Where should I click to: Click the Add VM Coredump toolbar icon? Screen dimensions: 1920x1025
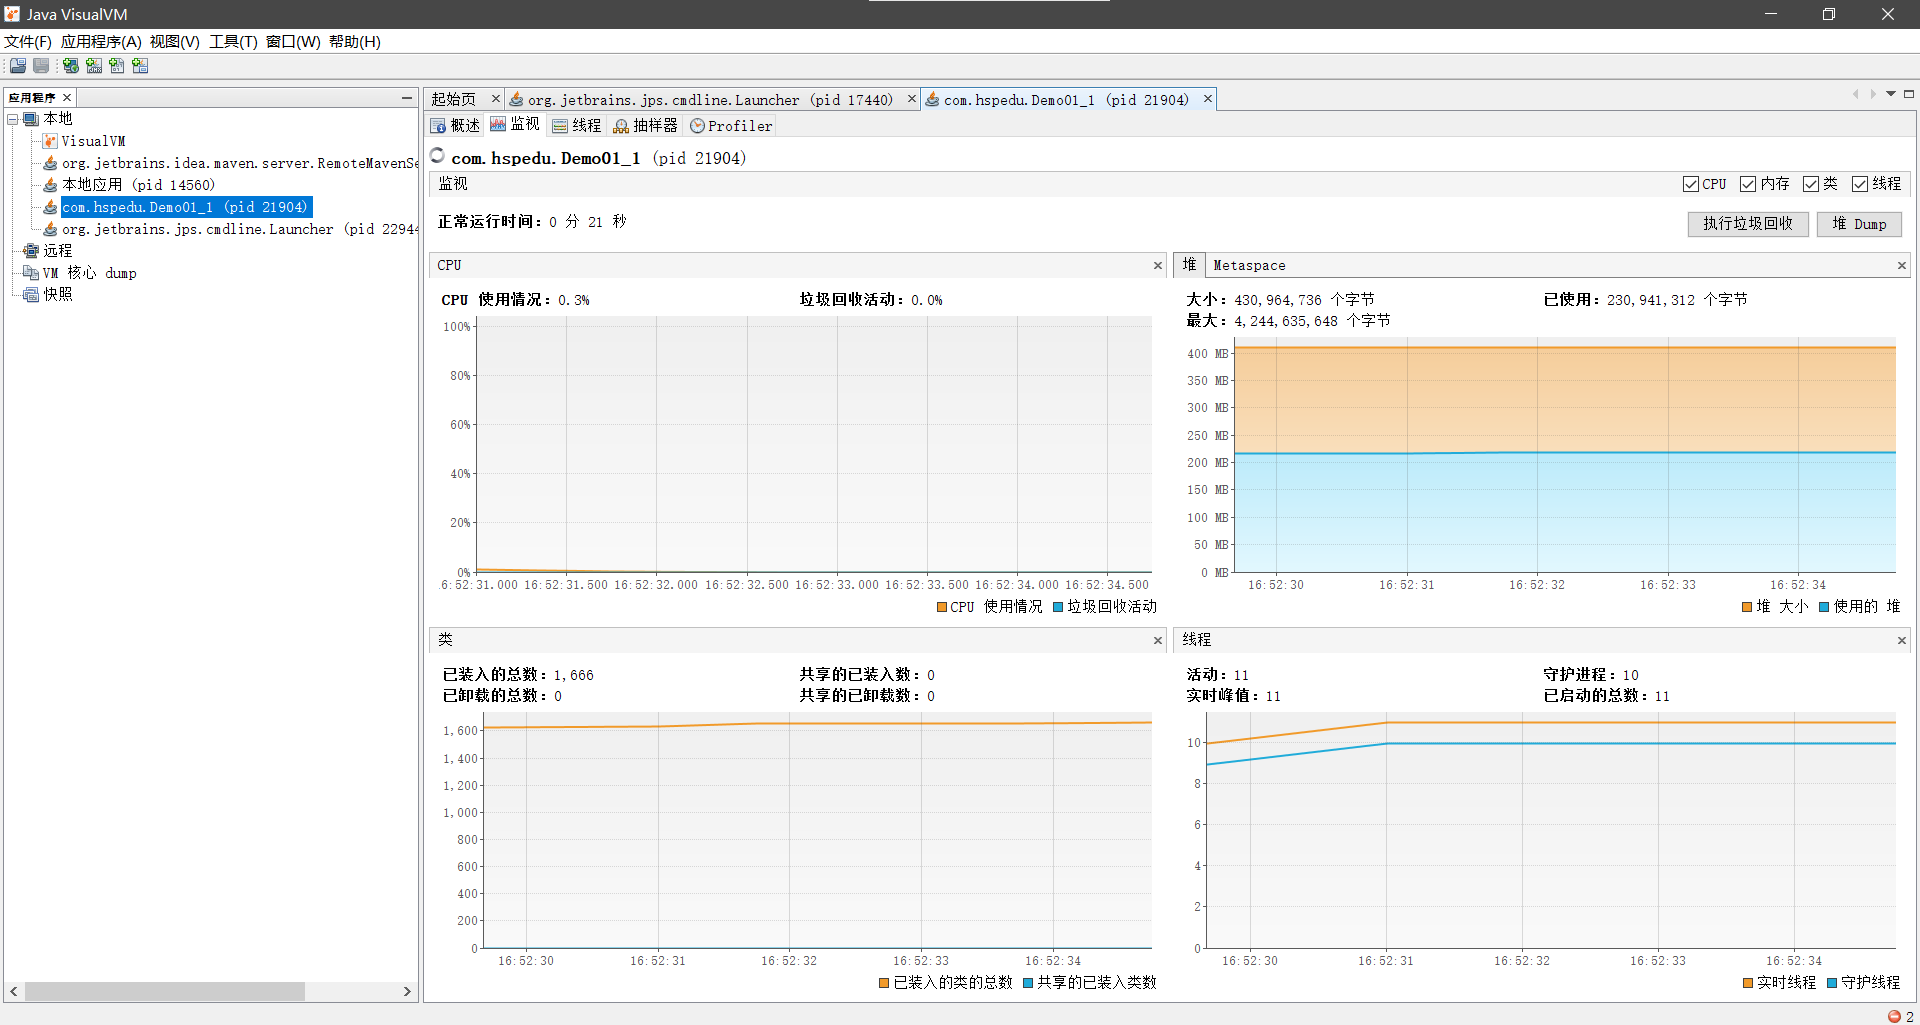(117, 66)
